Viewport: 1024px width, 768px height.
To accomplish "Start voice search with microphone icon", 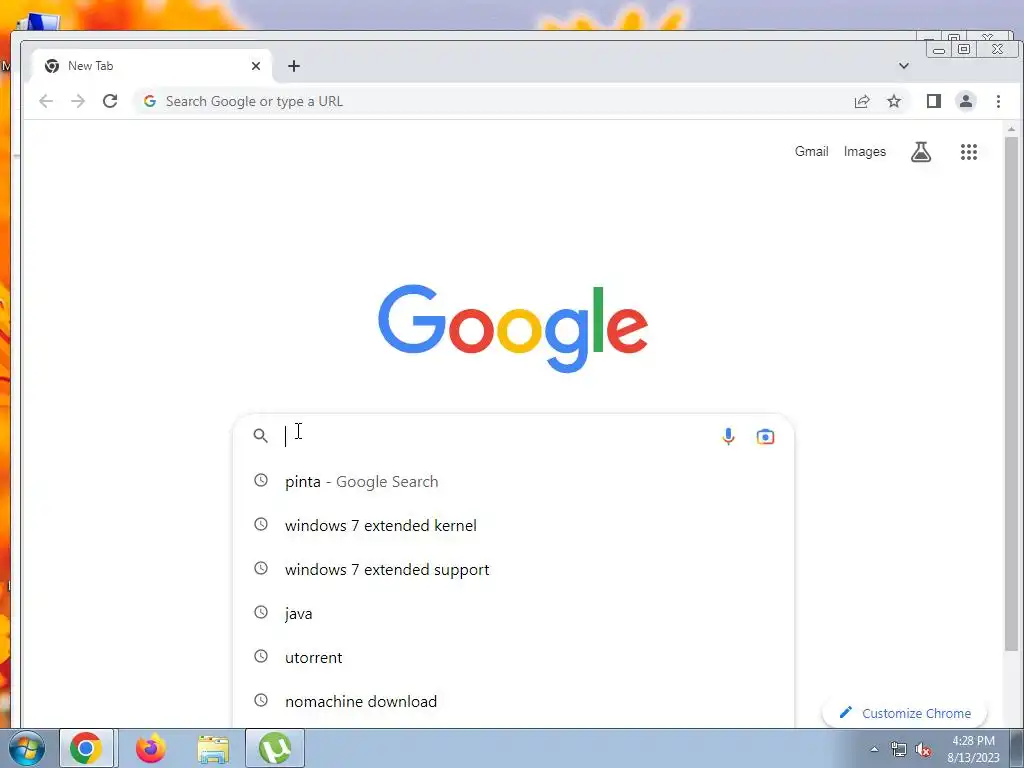I will 728,436.
